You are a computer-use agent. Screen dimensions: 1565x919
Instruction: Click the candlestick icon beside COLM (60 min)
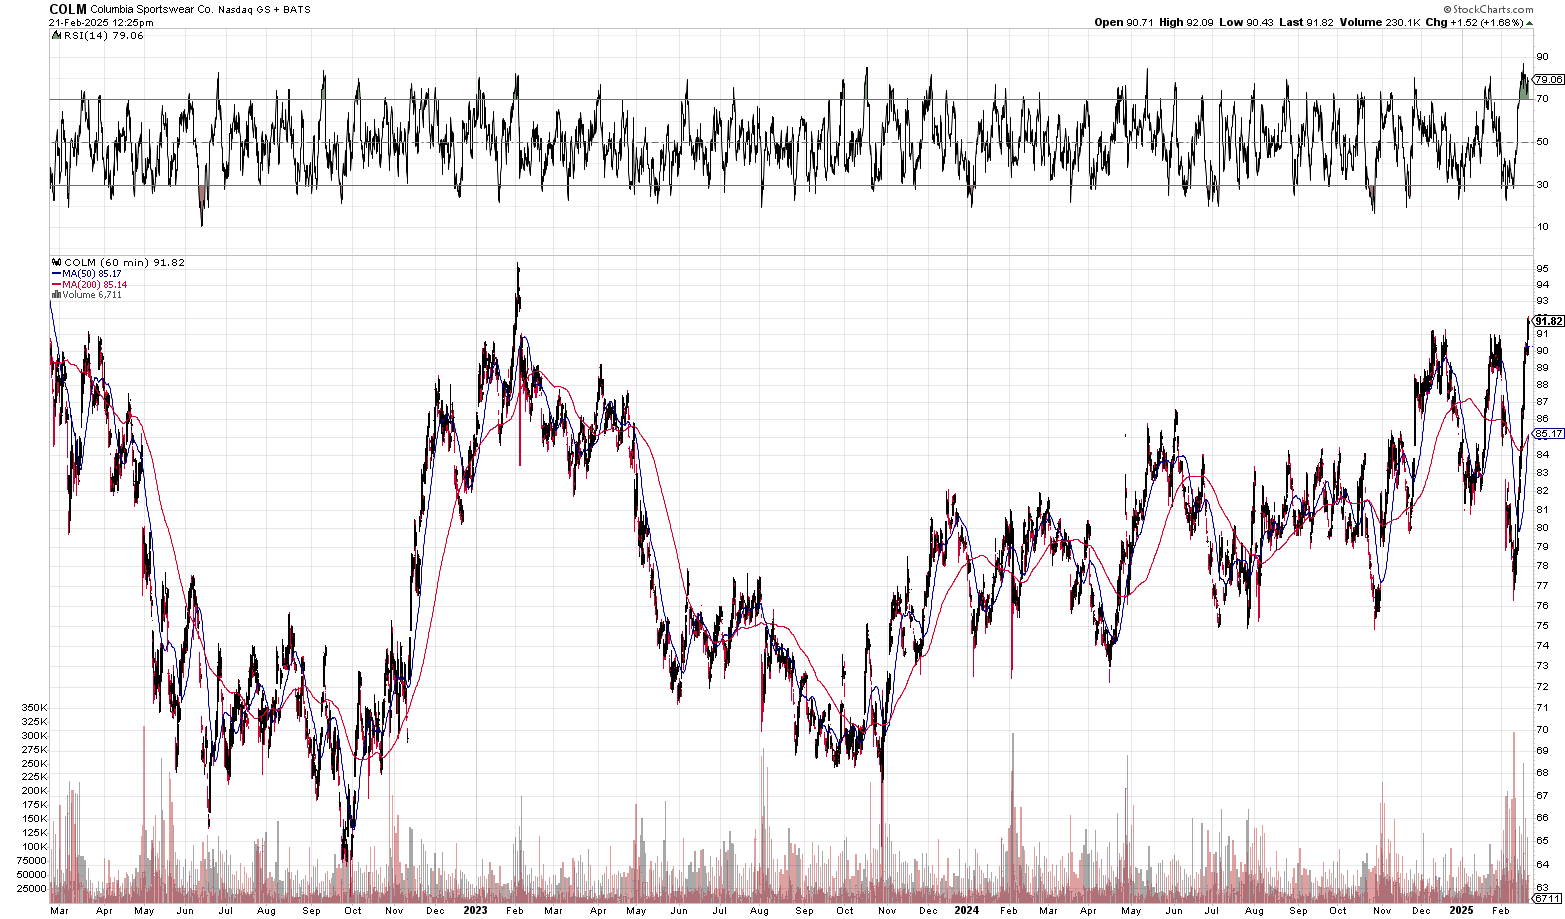[x=56, y=263]
